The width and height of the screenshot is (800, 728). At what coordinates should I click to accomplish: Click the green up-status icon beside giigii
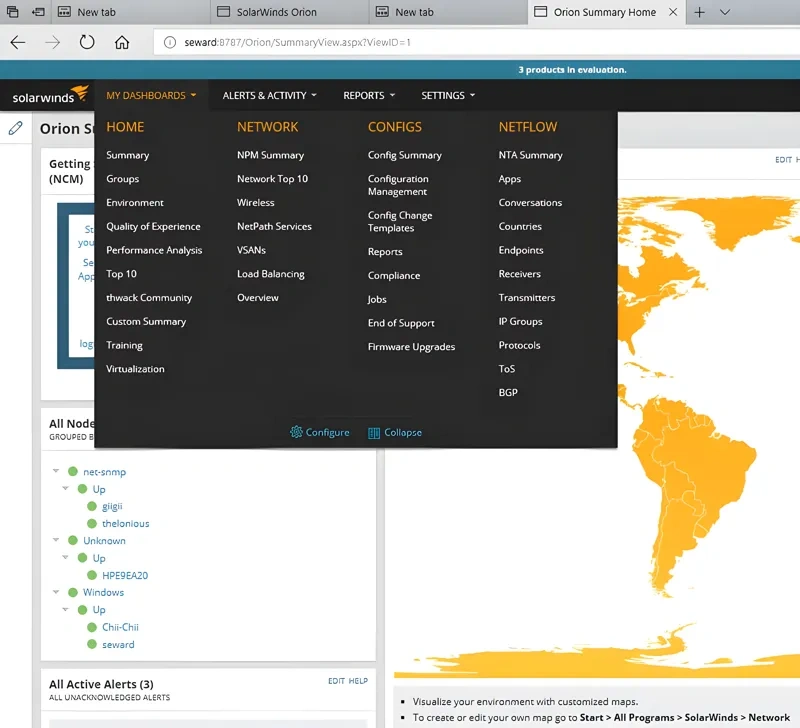(x=90, y=506)
